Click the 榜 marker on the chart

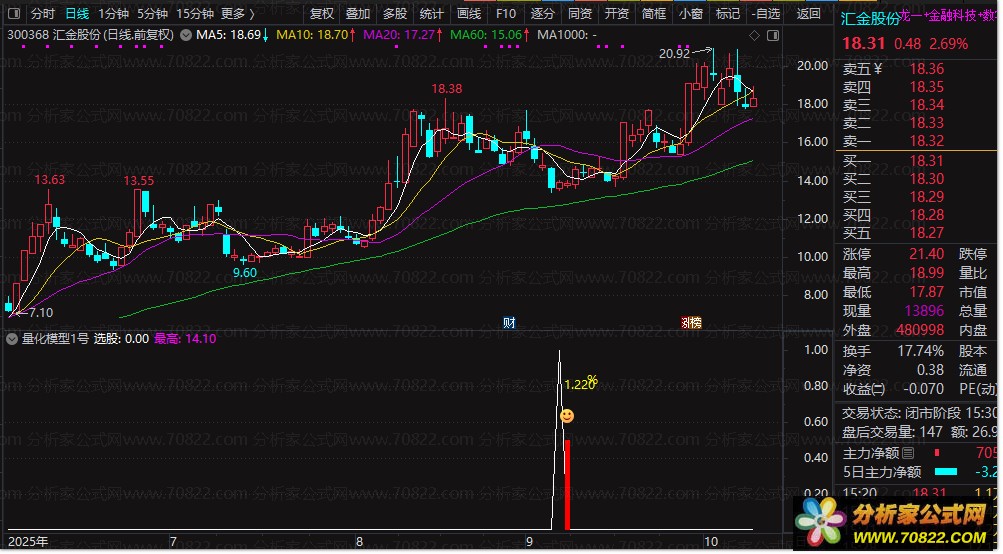(x=690, y=322)
